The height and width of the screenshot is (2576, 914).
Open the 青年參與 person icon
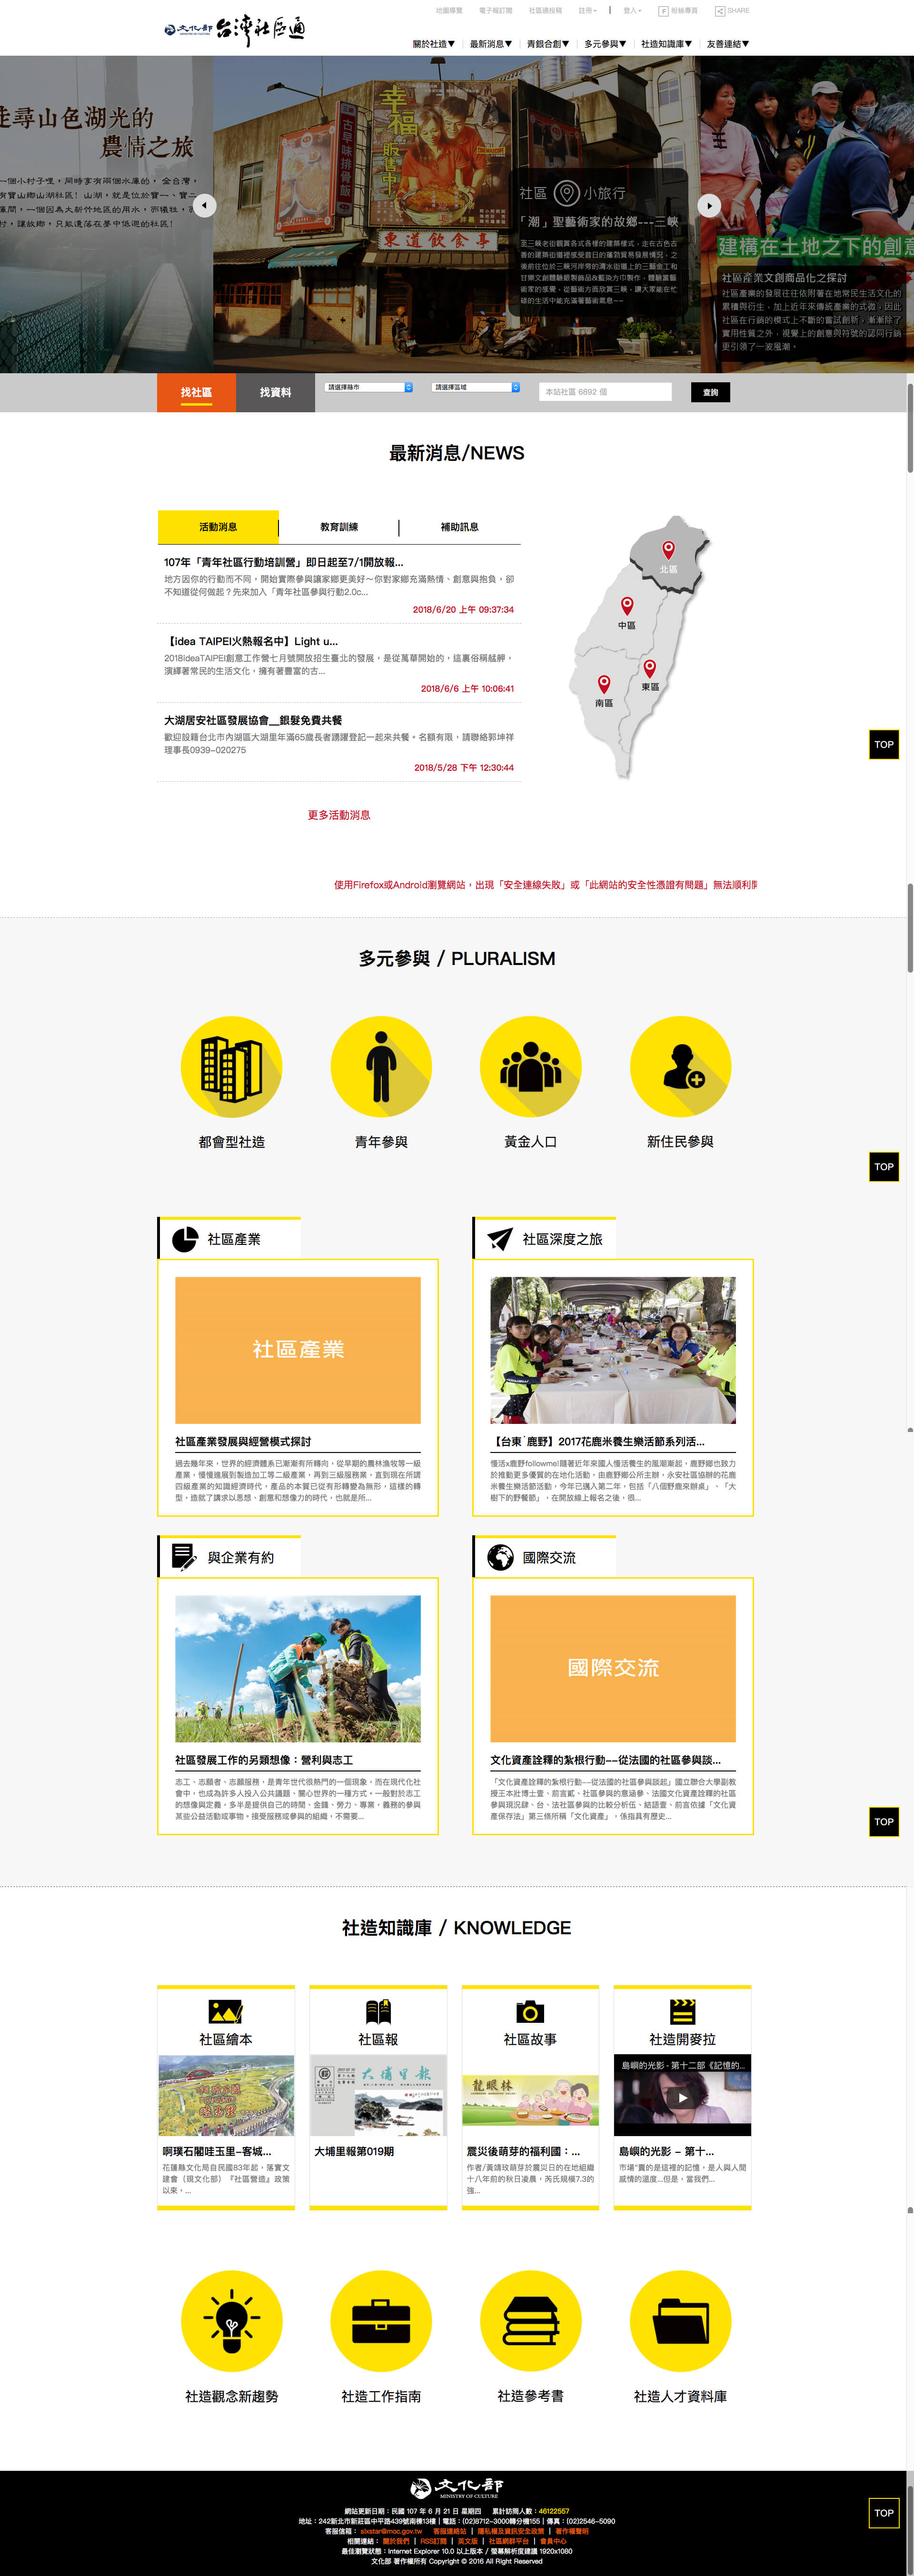[381, 1066]
